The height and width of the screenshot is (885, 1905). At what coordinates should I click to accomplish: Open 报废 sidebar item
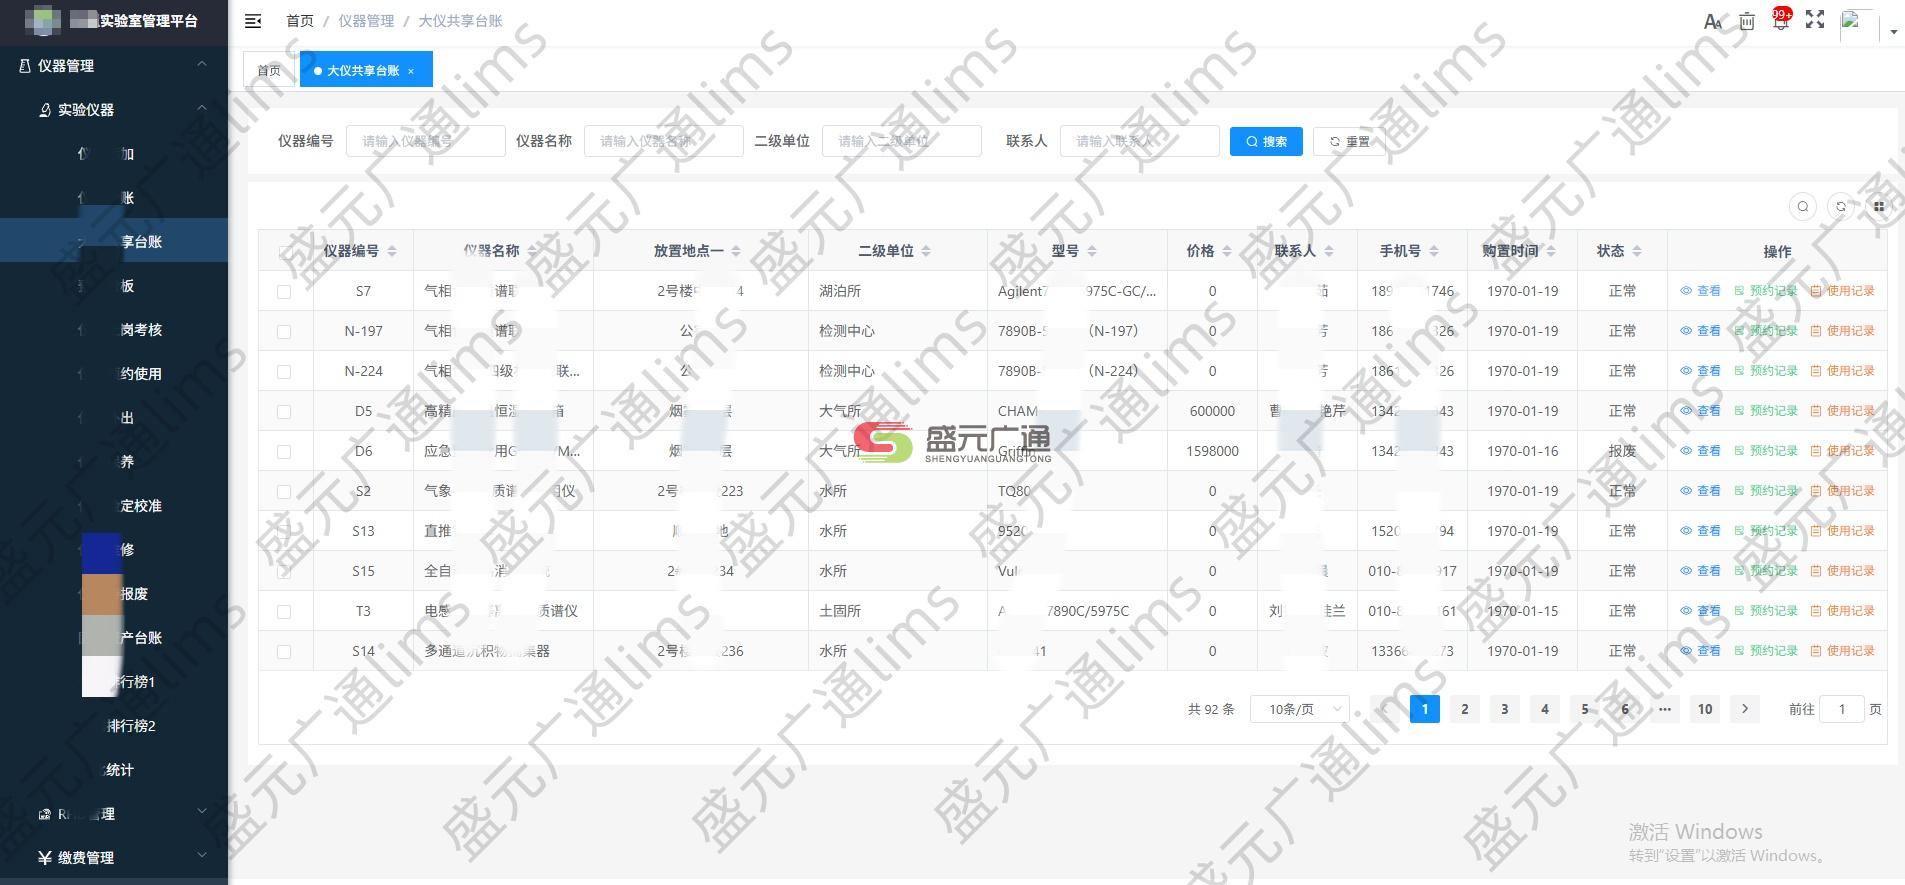click(114, 593)
